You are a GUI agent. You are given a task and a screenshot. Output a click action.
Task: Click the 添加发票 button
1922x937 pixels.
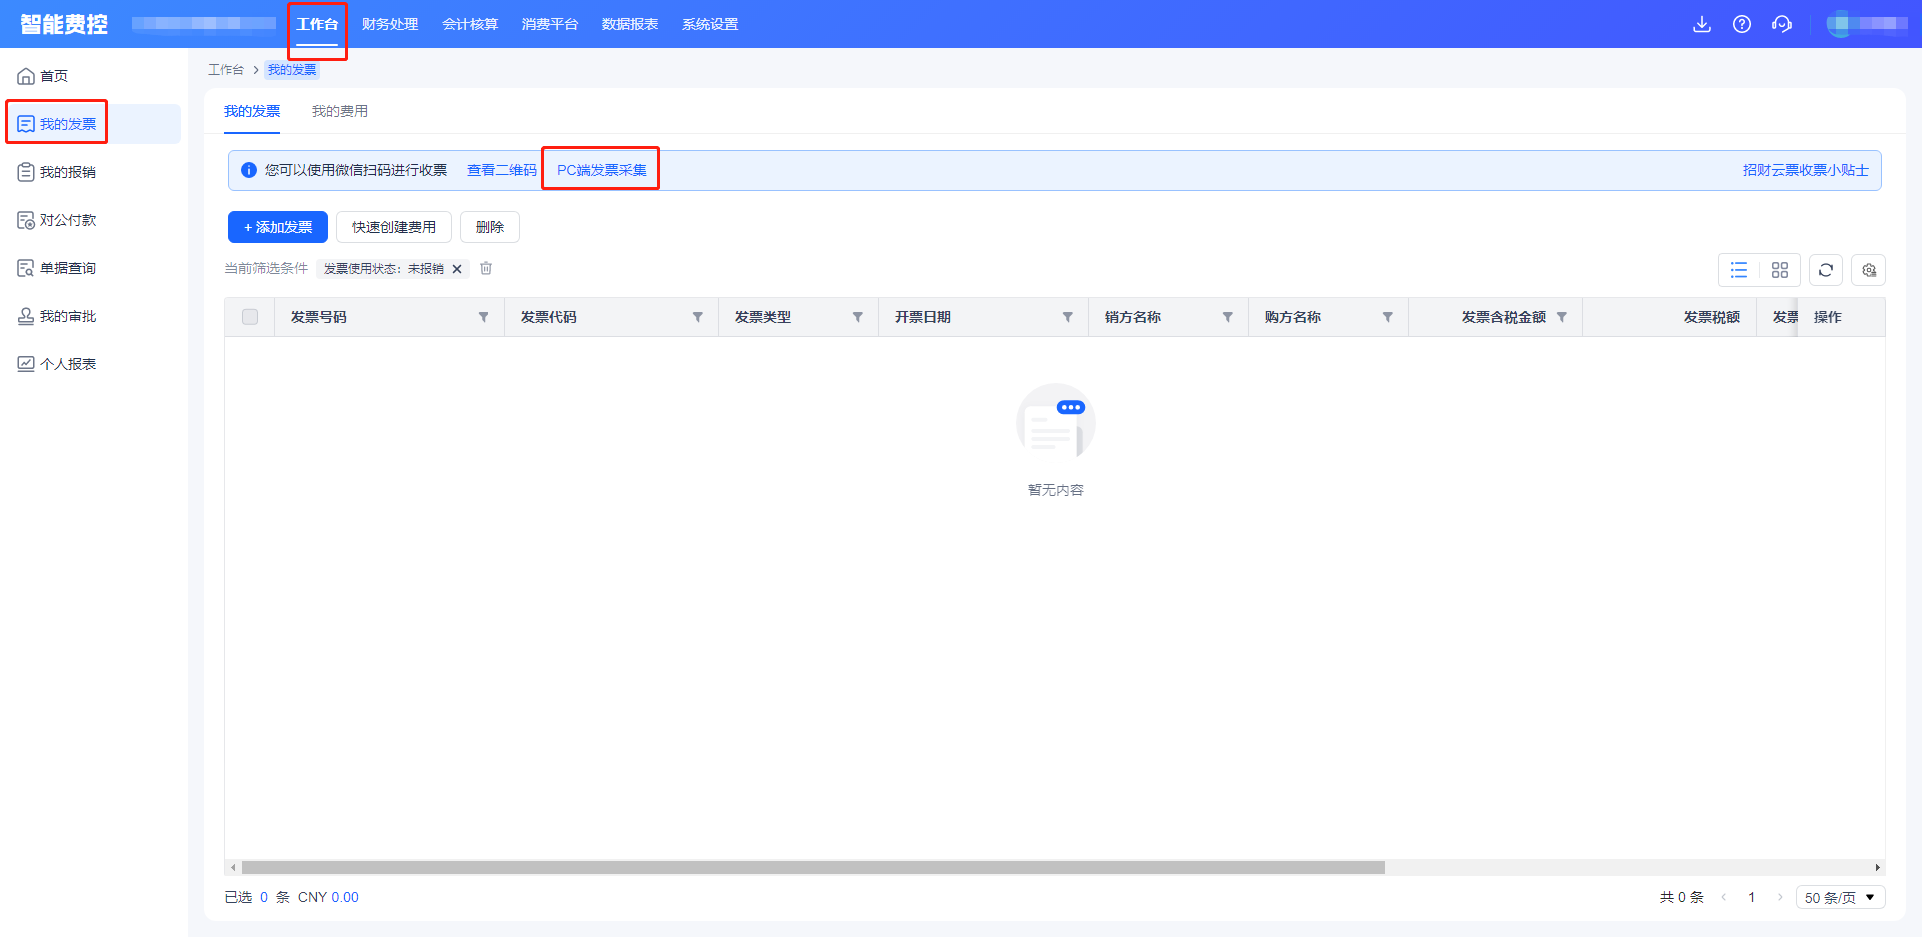click(x=278, y=227)
